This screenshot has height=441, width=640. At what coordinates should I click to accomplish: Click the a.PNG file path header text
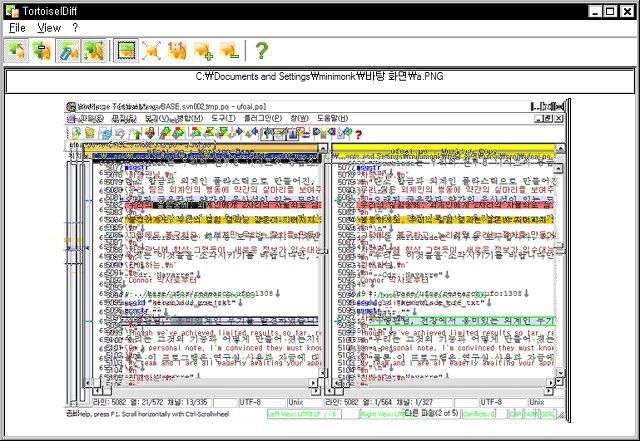pyautogui.click(x=320, y=76)
